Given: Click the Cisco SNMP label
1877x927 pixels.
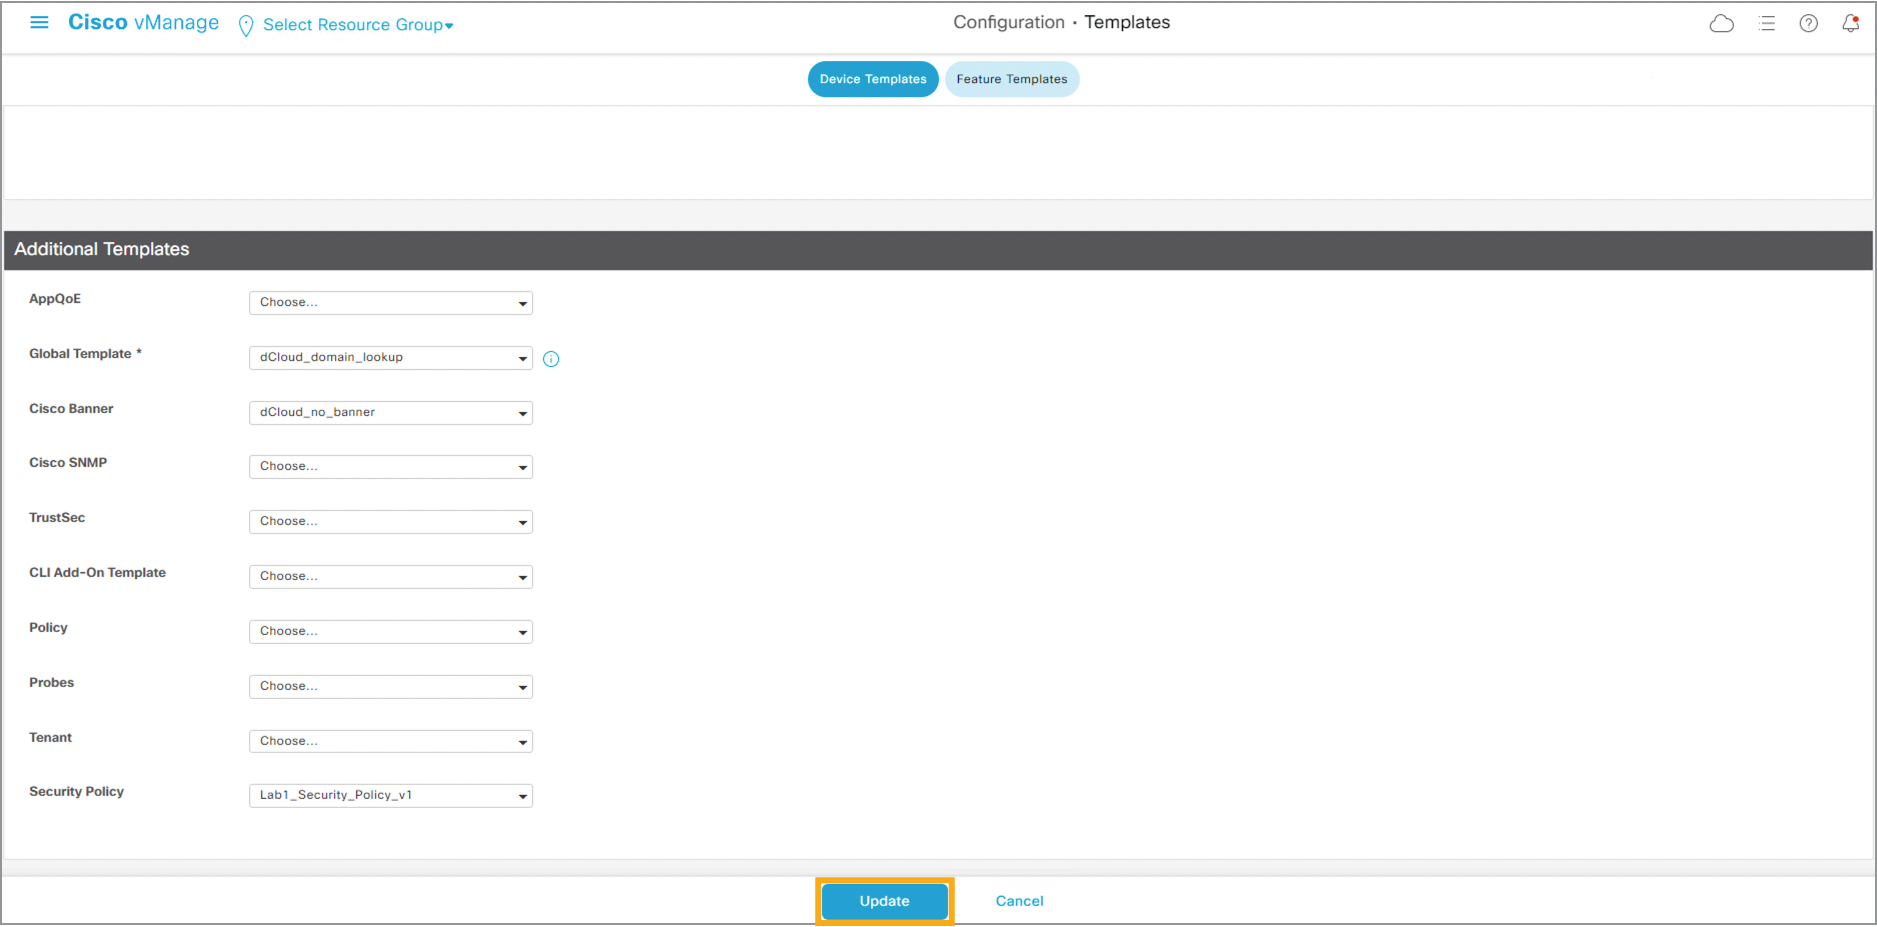Looking at the screenshot, I should click(x=68, y=462).
